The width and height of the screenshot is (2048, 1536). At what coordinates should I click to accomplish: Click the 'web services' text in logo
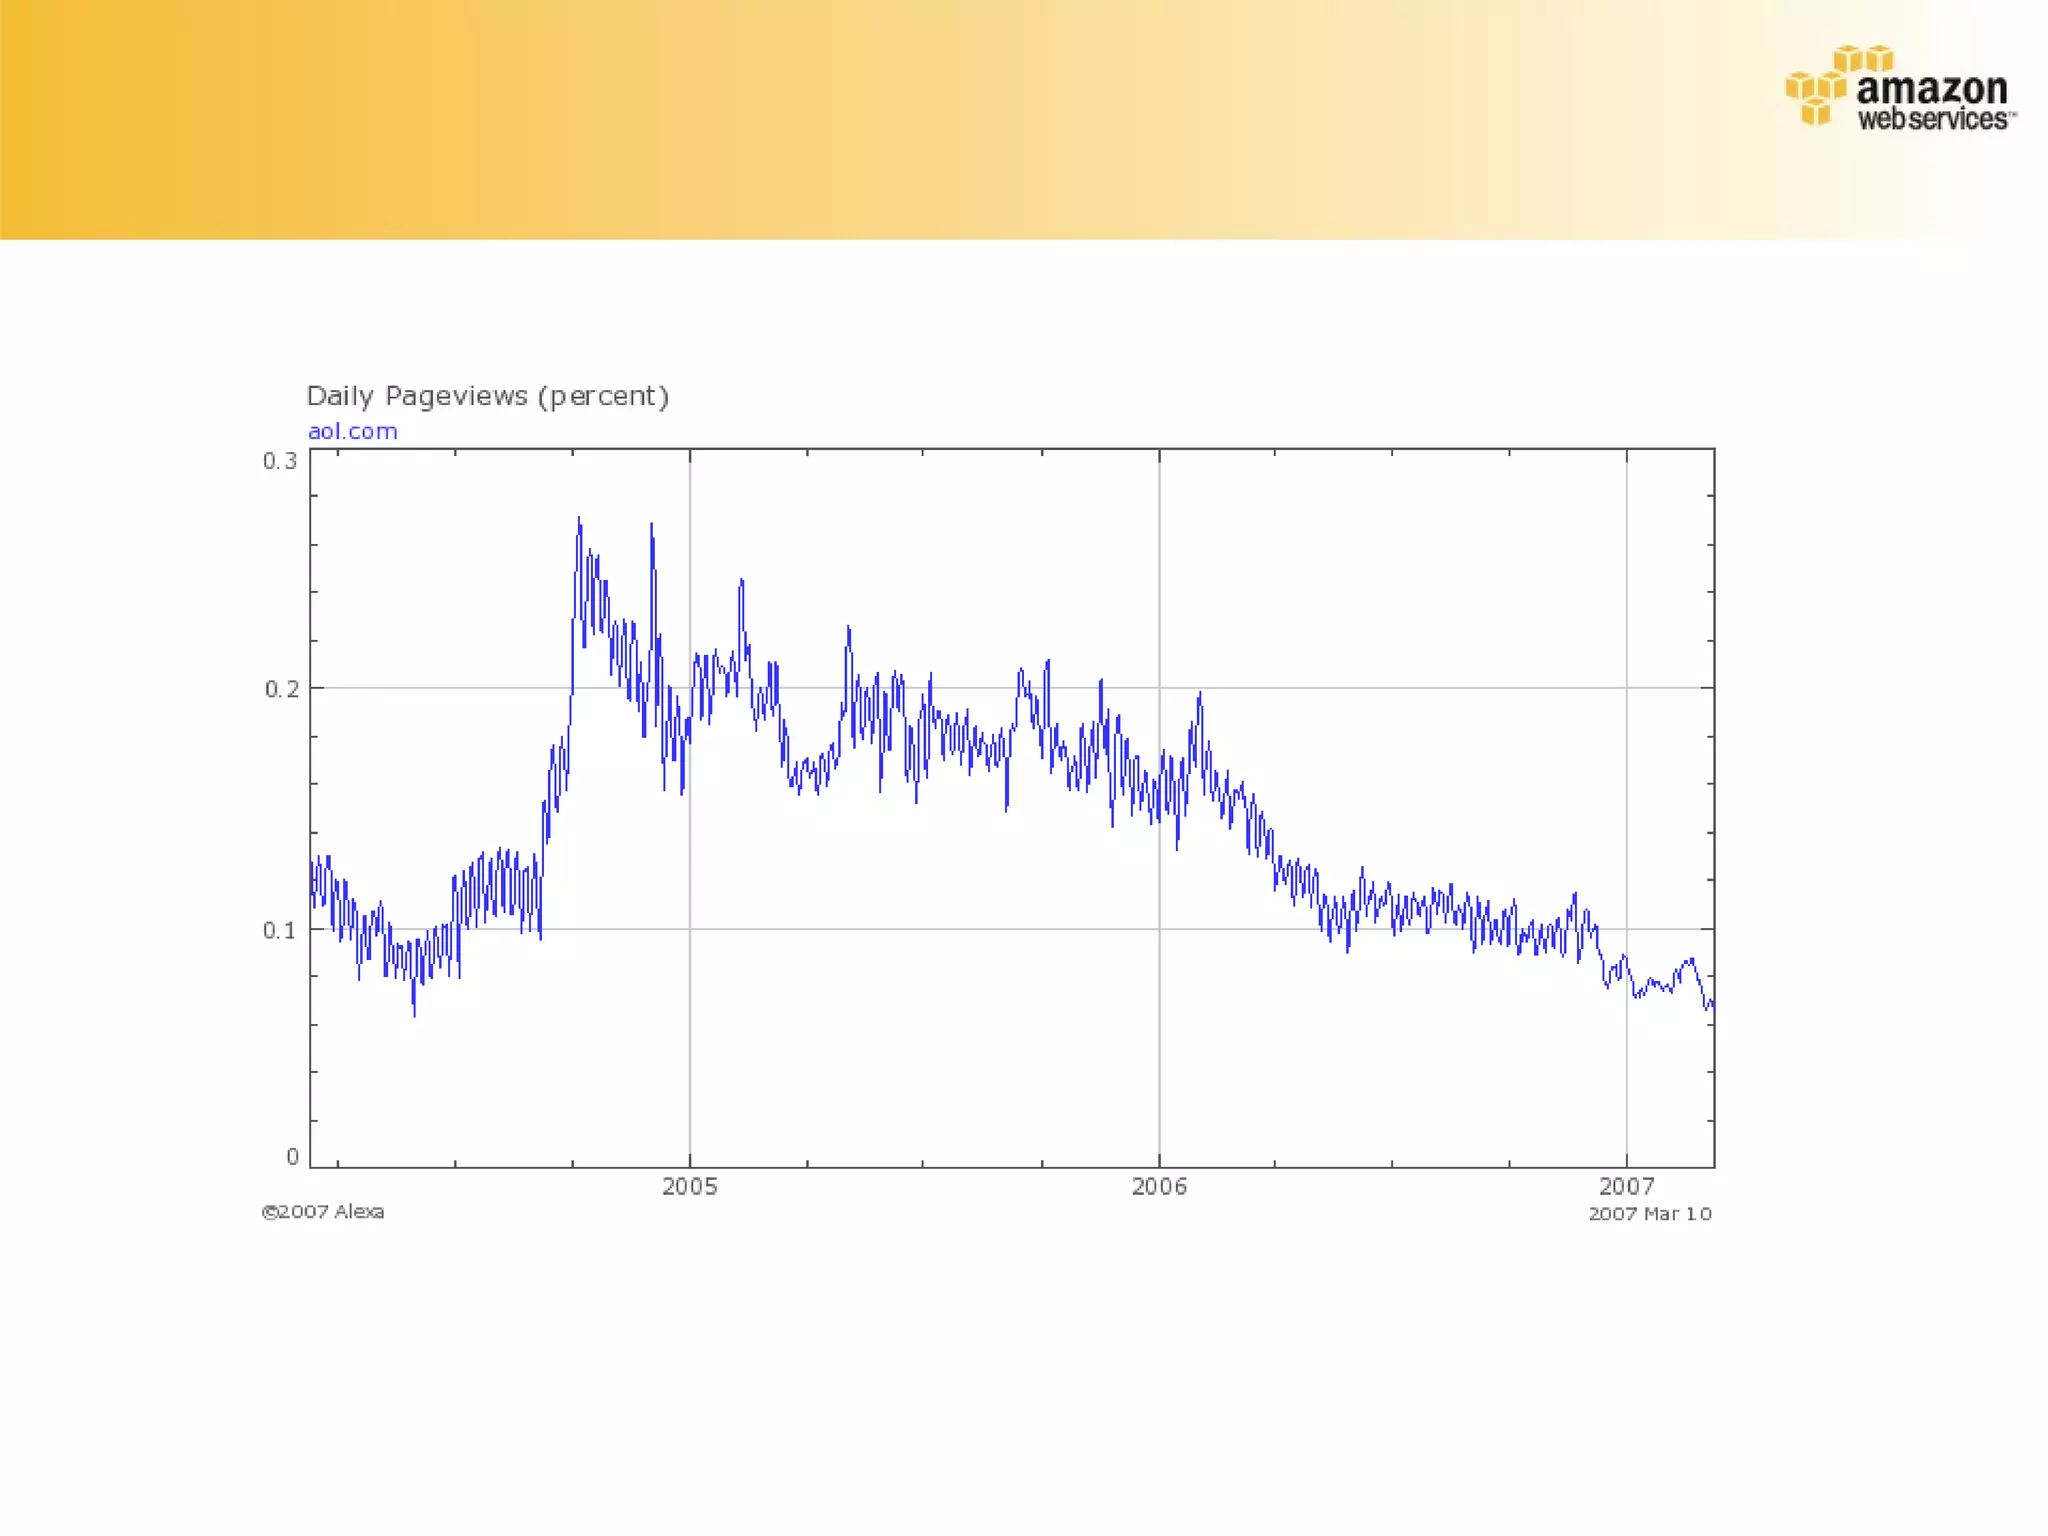point(1933,120)
